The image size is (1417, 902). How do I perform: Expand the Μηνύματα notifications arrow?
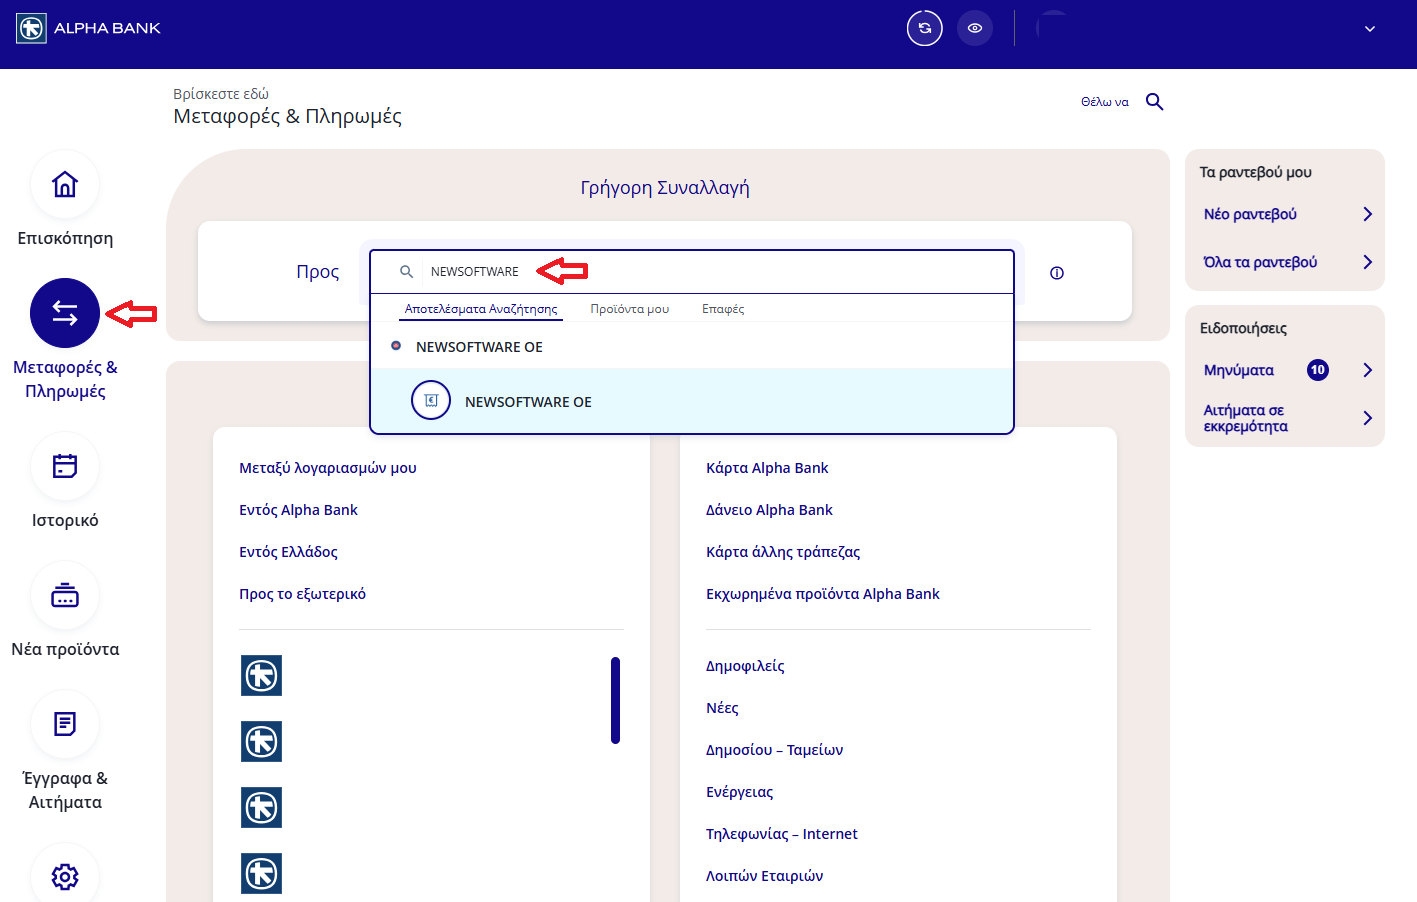pyautogui.click(x=1367, y=370)
